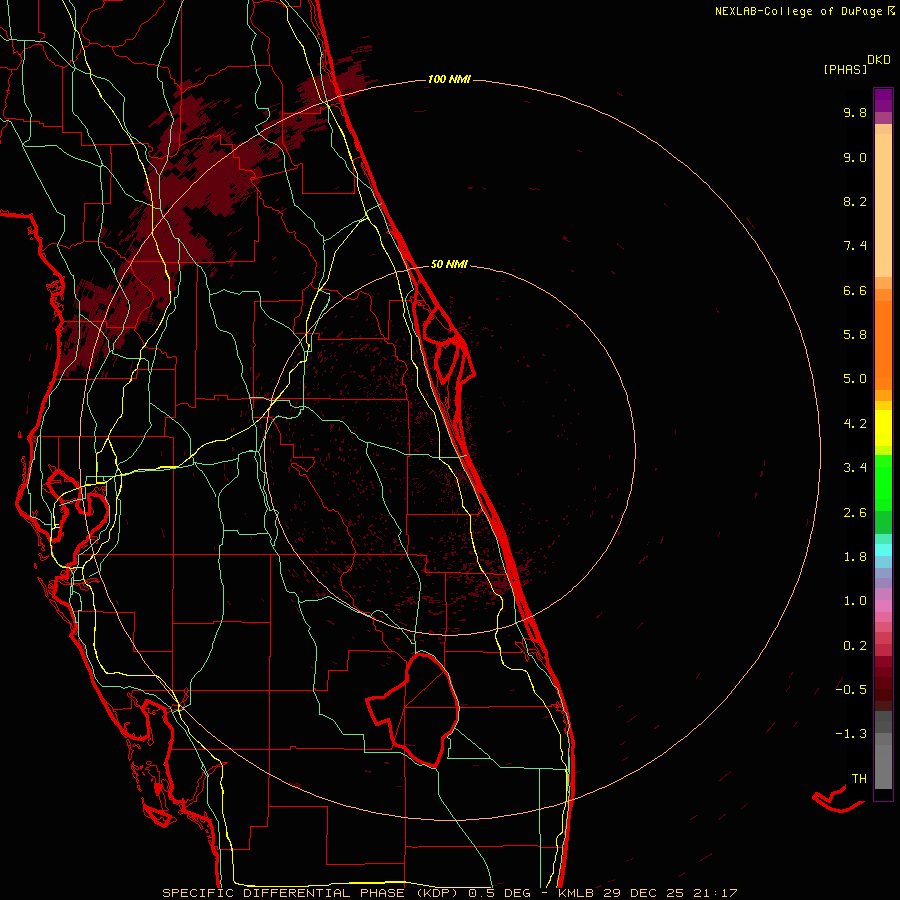Click the 2.6 scale value

click(855, 513)
